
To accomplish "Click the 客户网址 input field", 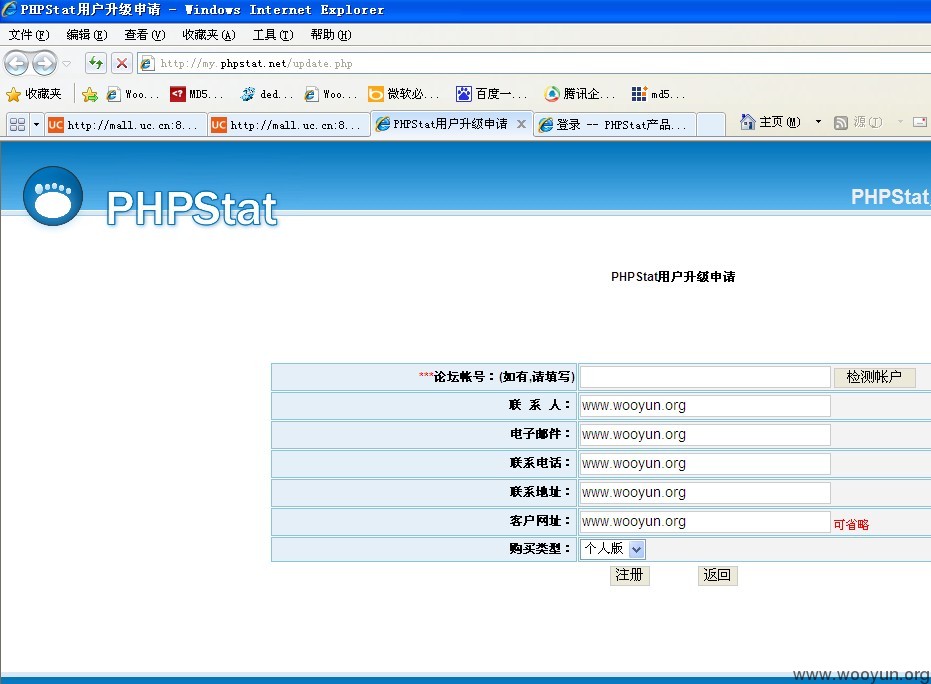I will pyautogui.click(x=705, y=522).
